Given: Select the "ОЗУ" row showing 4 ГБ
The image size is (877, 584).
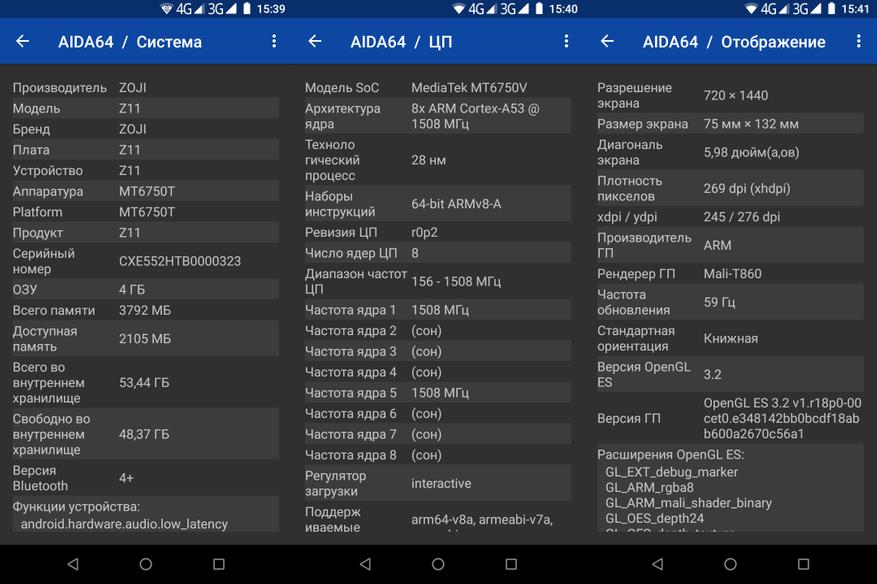Looking at the screenshot, I should click(145, 290).
